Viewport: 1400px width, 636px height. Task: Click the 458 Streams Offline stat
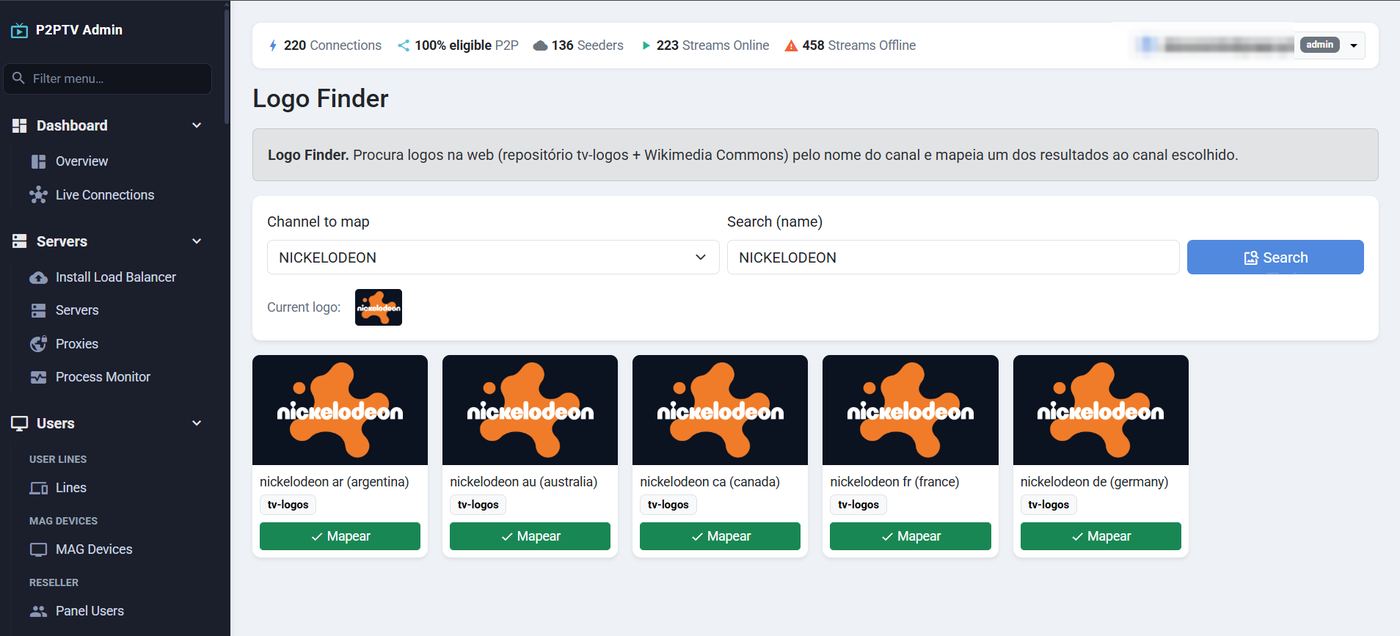(850, 45)
